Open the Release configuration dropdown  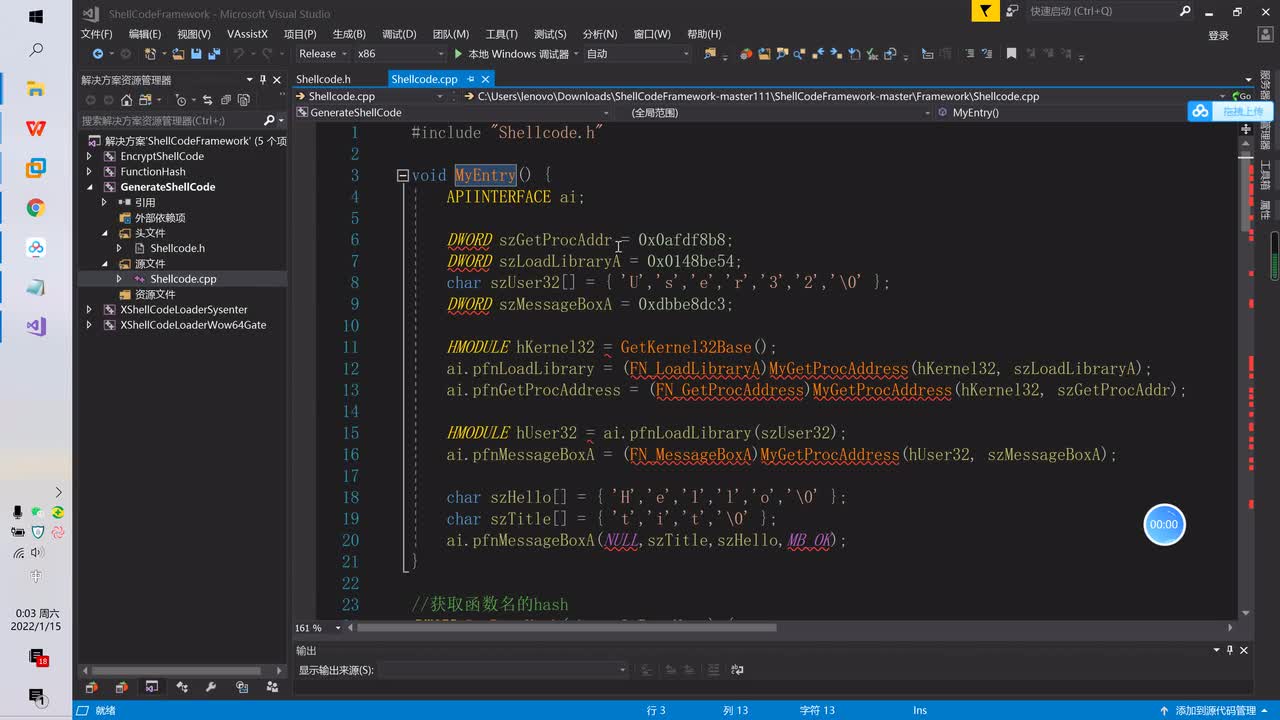pos(322,54)
